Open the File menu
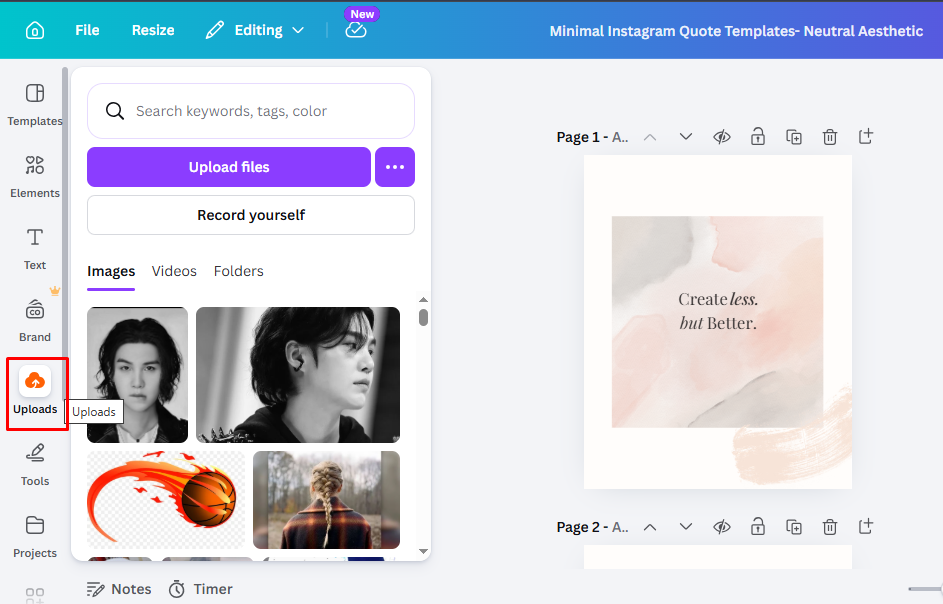943x604 pixels. 87,30
